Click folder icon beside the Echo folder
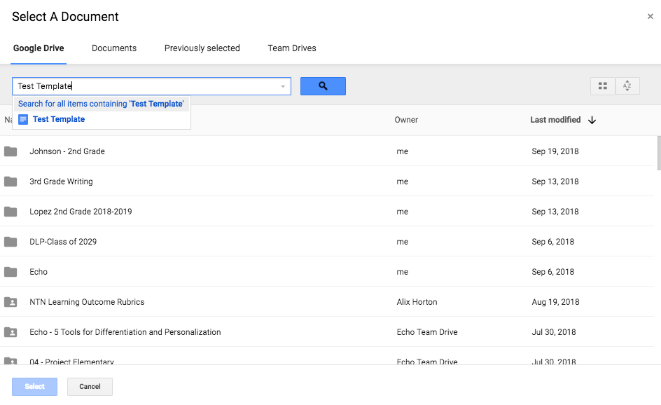This screenshot has width=661, height=405. (x=11, y=272)
